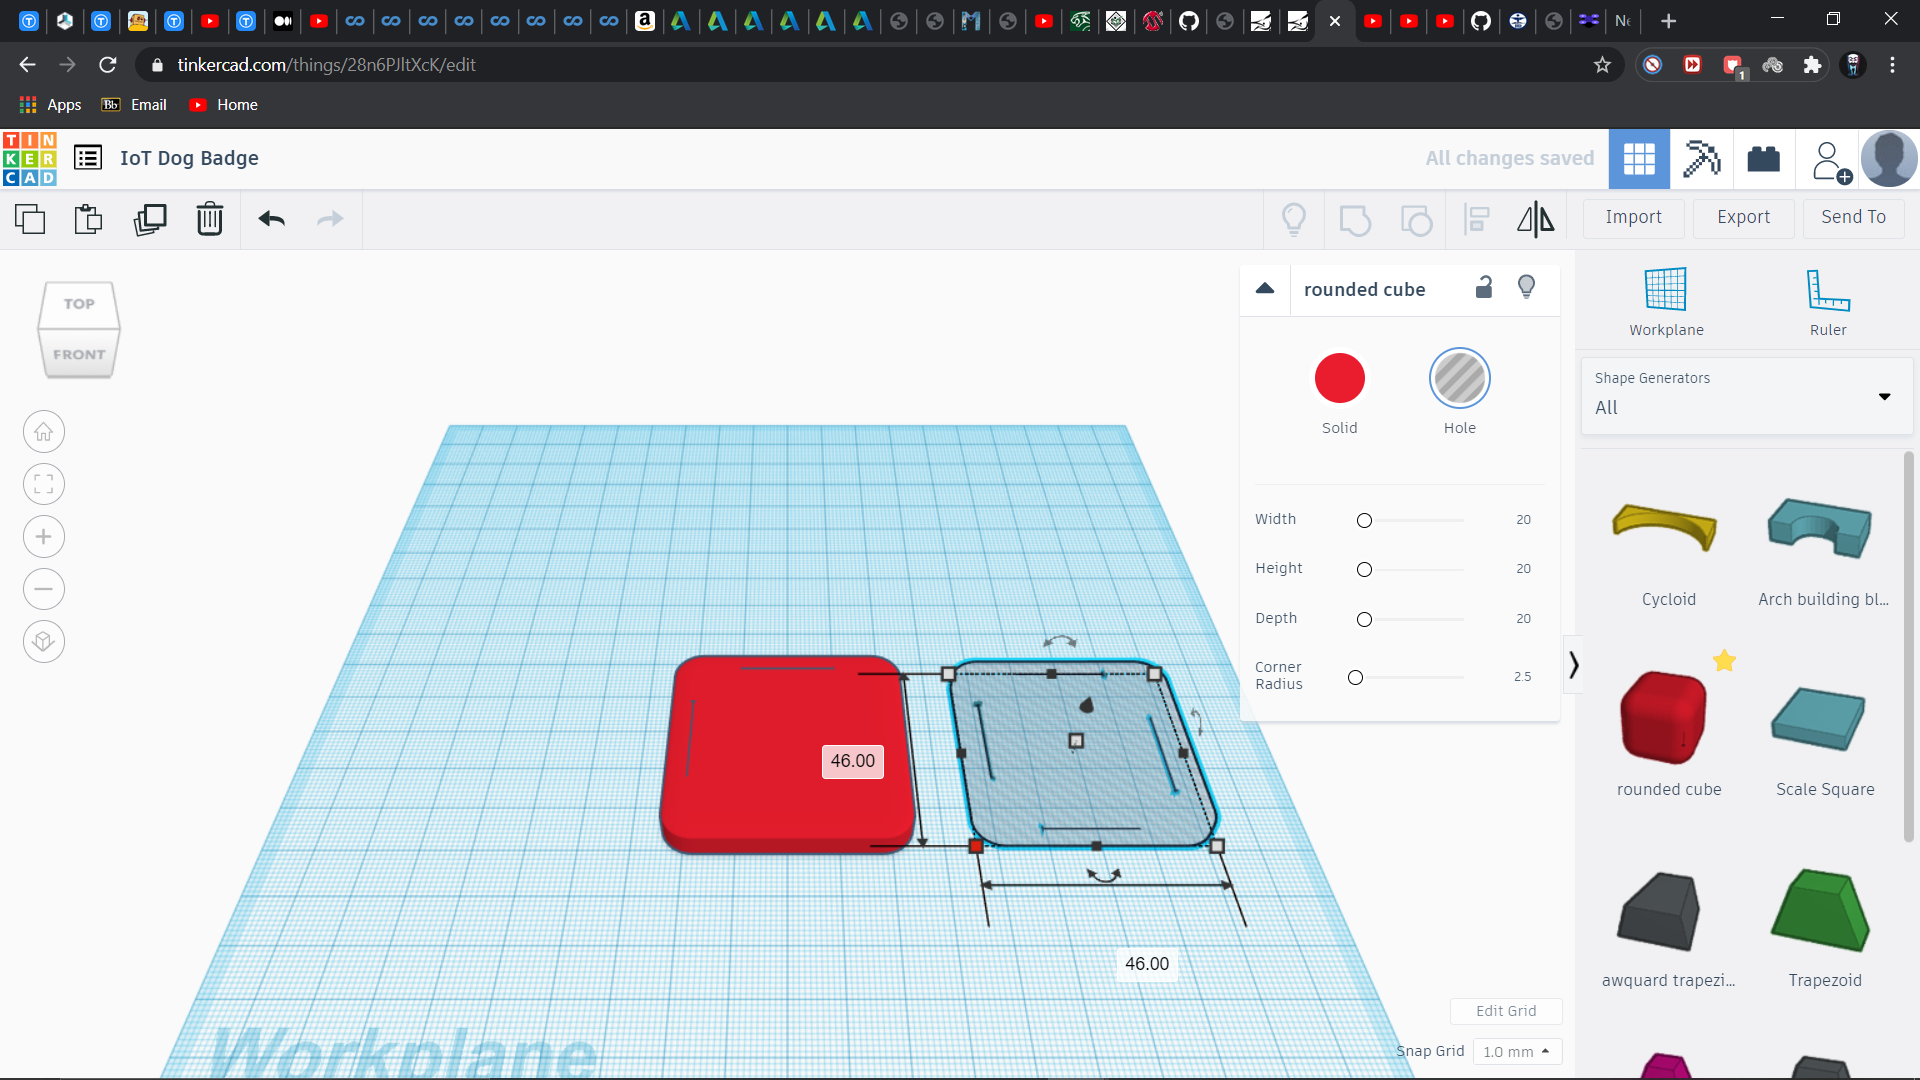Set shape to Hole
The height and width of the screenshot is (1080, 1920).
1459,379
